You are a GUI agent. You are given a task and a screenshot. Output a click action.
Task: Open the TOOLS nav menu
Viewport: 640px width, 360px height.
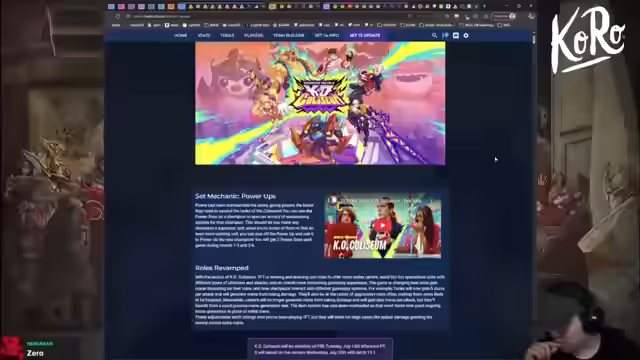point(227,36)
